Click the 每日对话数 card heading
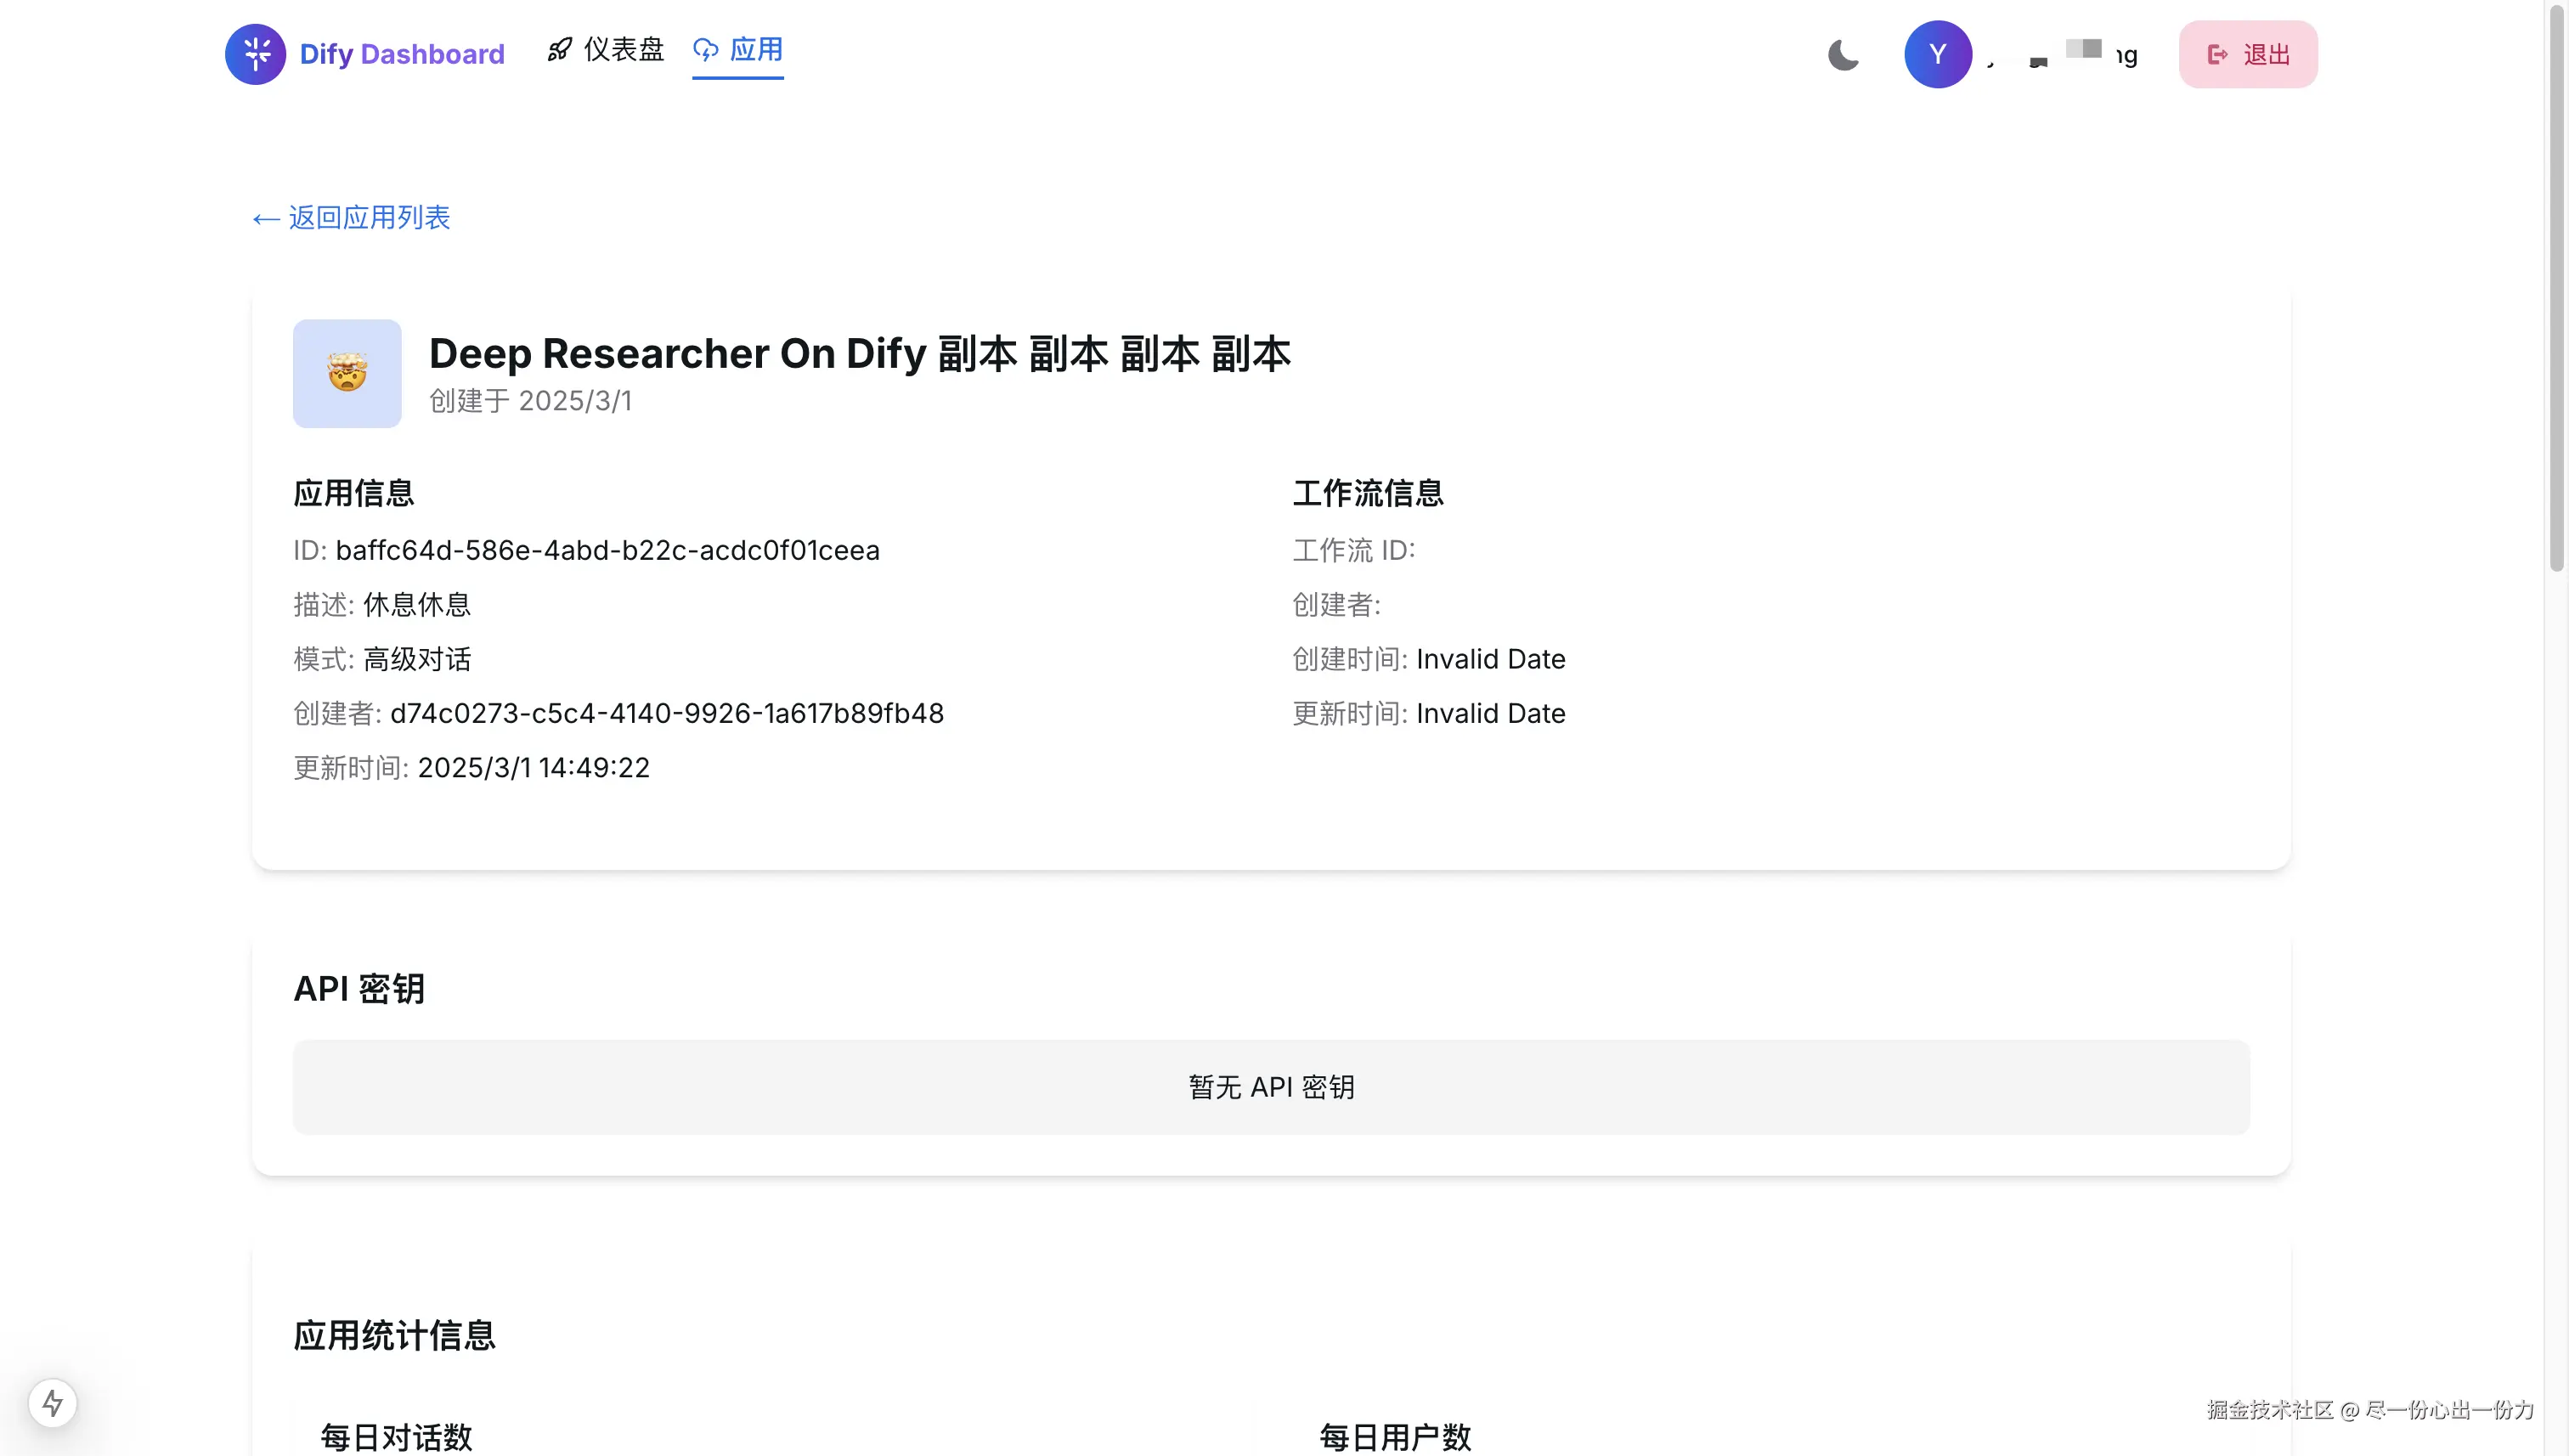The height and width of the screenshot is (1456, 2569). click(396, 1436)
